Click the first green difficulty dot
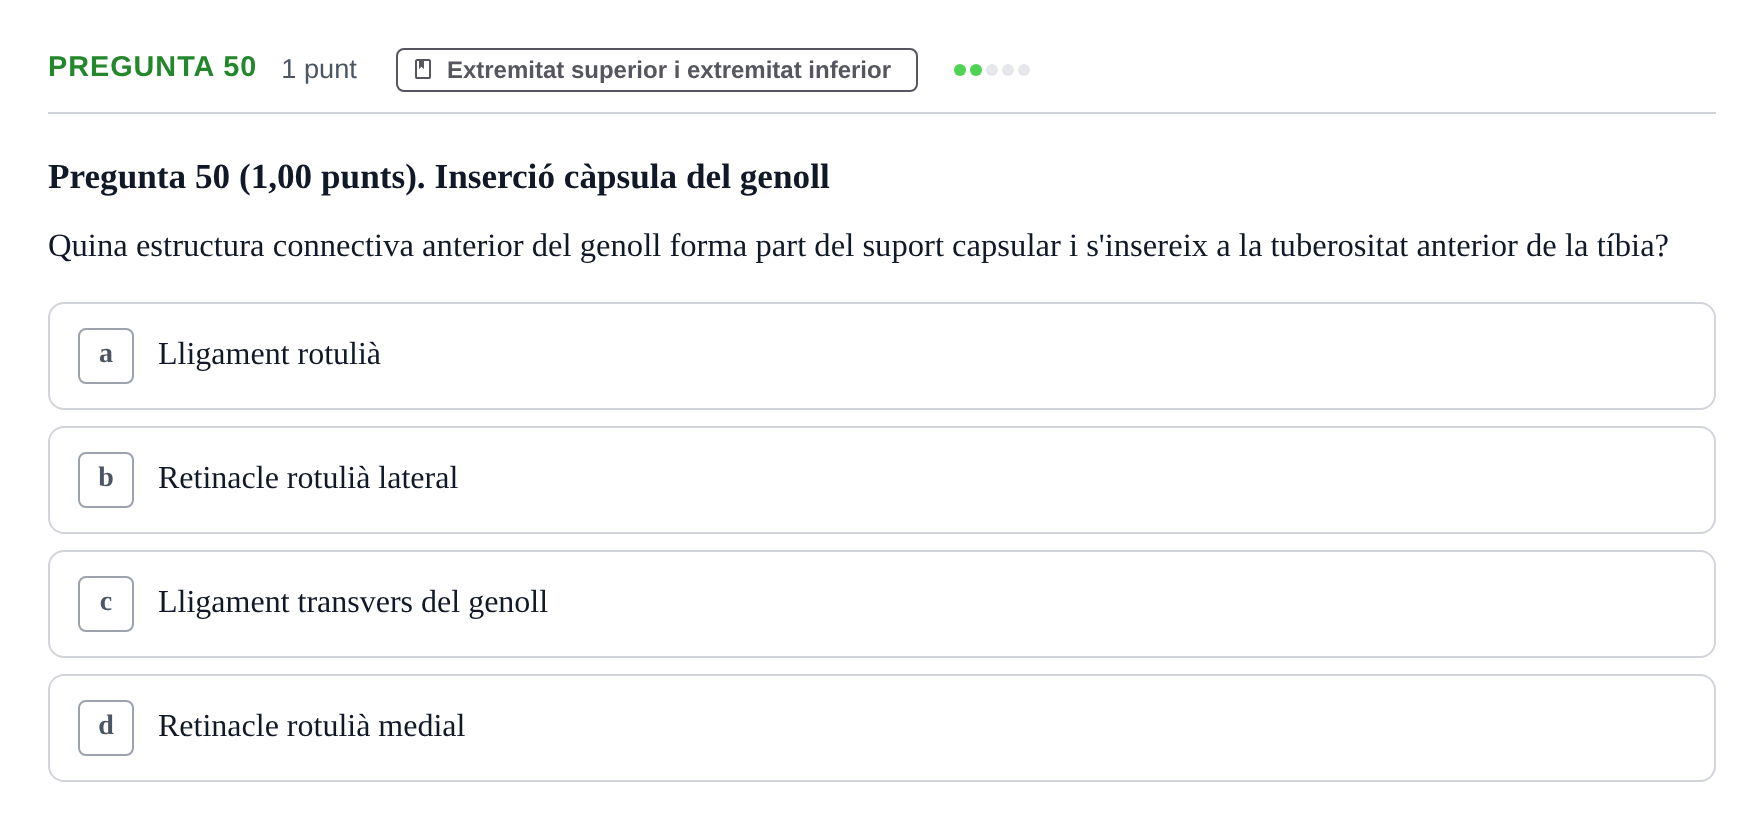The width and height of the screenshot is (1764, 830). (x=960, y=70)
